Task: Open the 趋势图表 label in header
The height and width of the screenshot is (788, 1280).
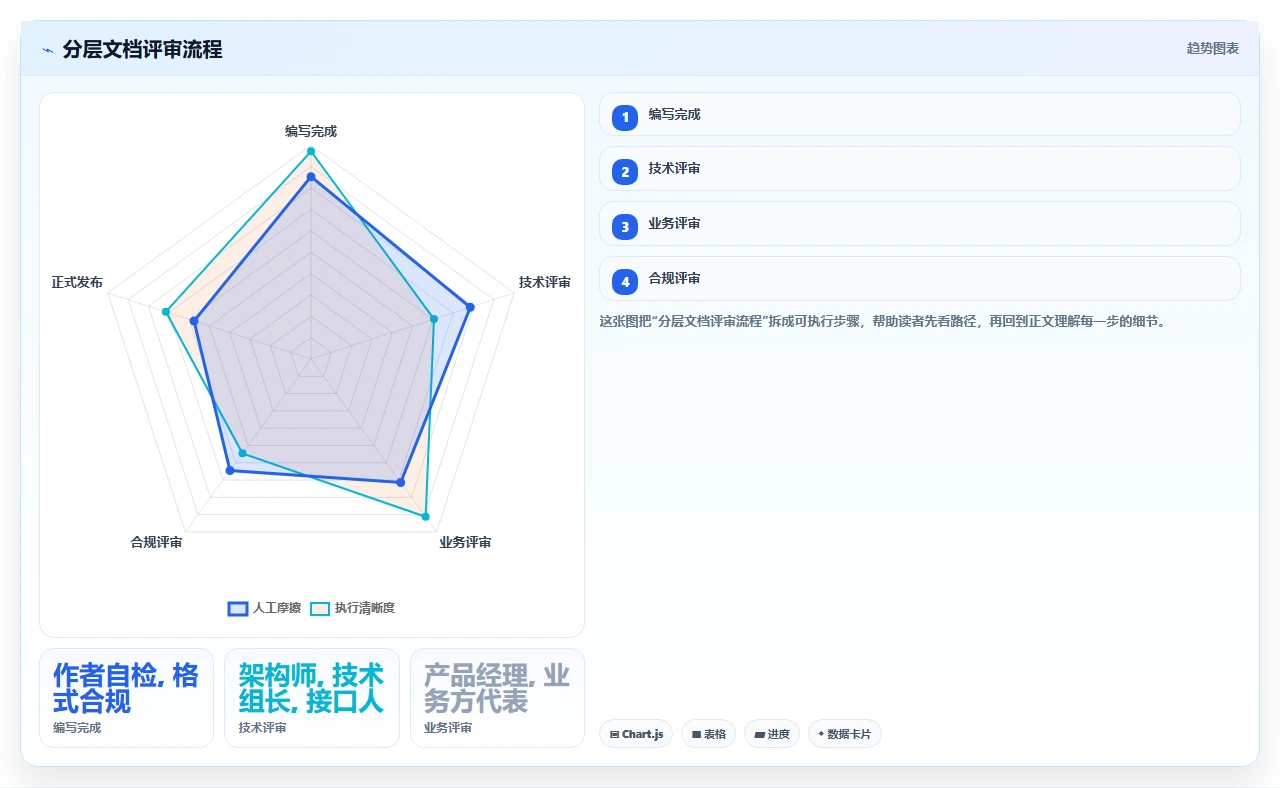Action: (x=1213, y=48)
